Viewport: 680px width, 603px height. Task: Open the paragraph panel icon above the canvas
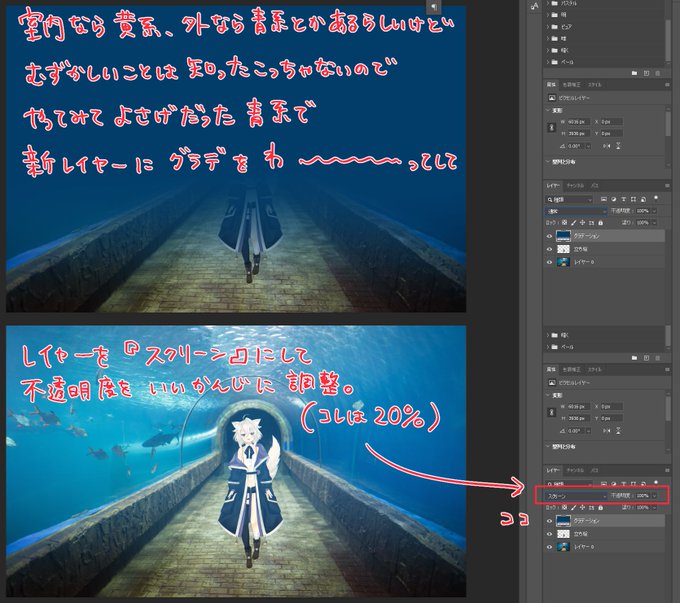coord(433,7)
